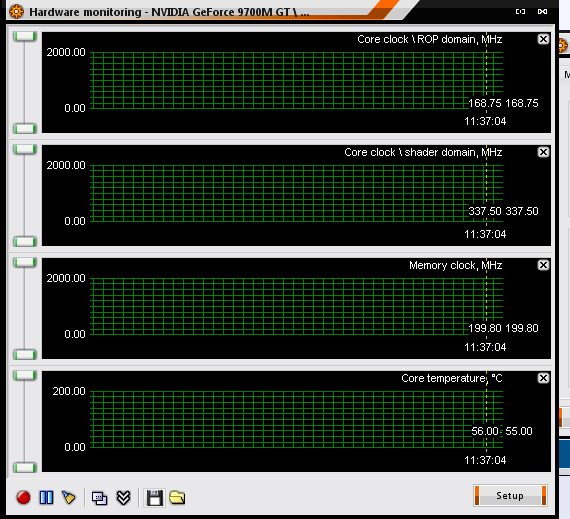This screenshot has height=519, width=570.
Task: Click the Memory clock graph area
Action: click(x=296, y=309)
